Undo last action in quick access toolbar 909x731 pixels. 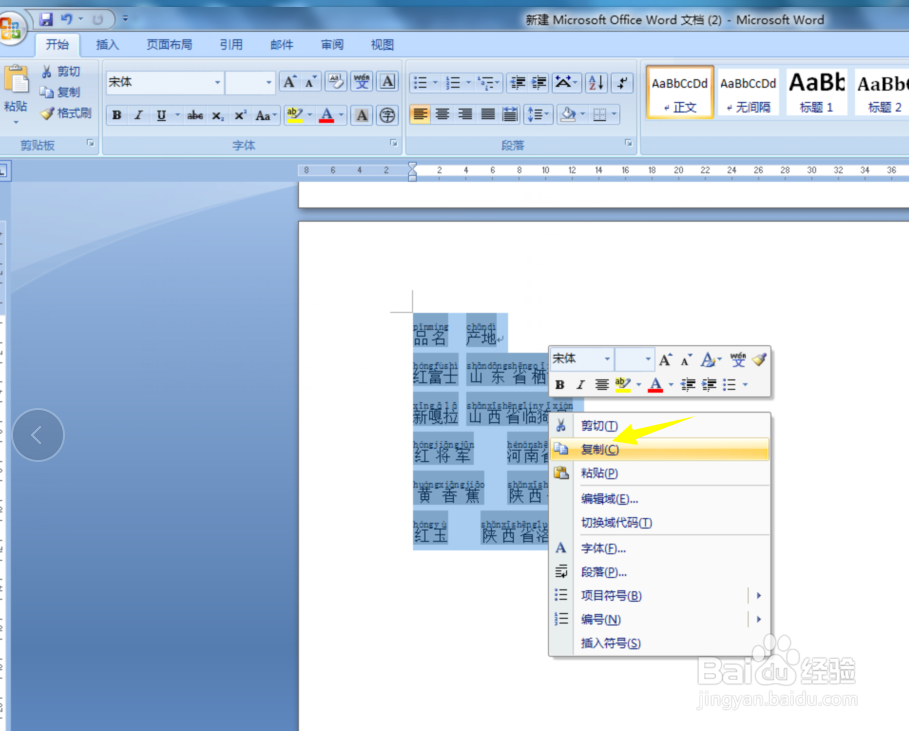tap(67, 19)
